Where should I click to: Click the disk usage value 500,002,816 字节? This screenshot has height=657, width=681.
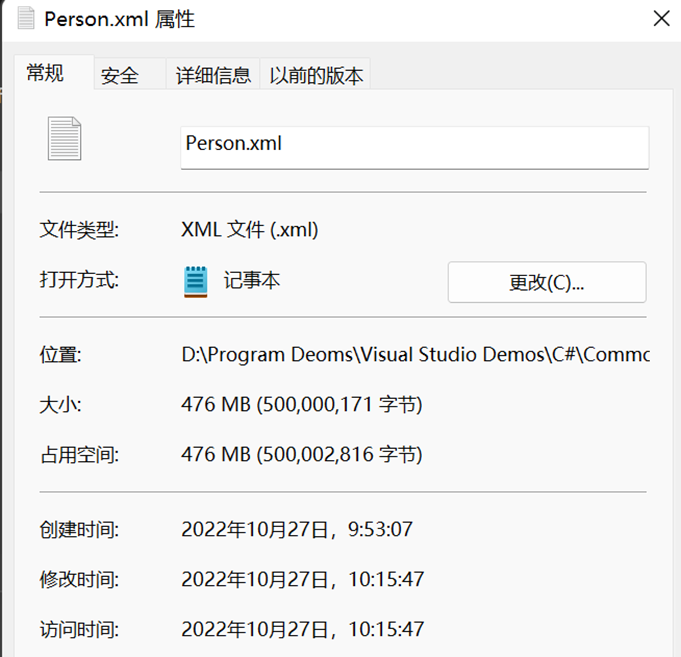pos(302,455)
